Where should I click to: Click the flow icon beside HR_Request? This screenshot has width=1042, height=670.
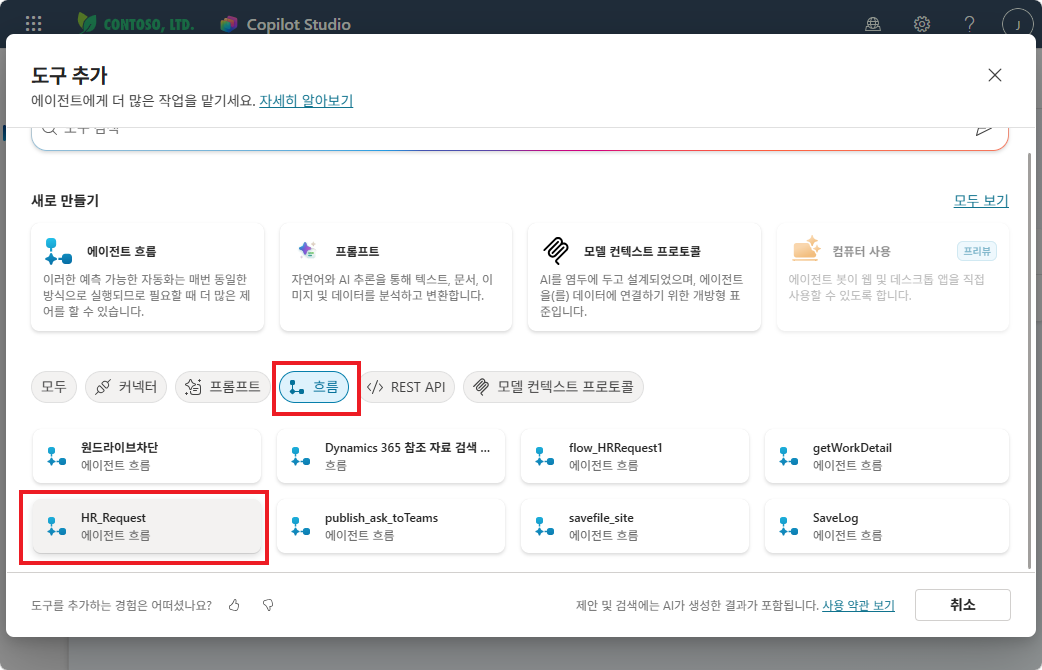[x=56, y=526]
